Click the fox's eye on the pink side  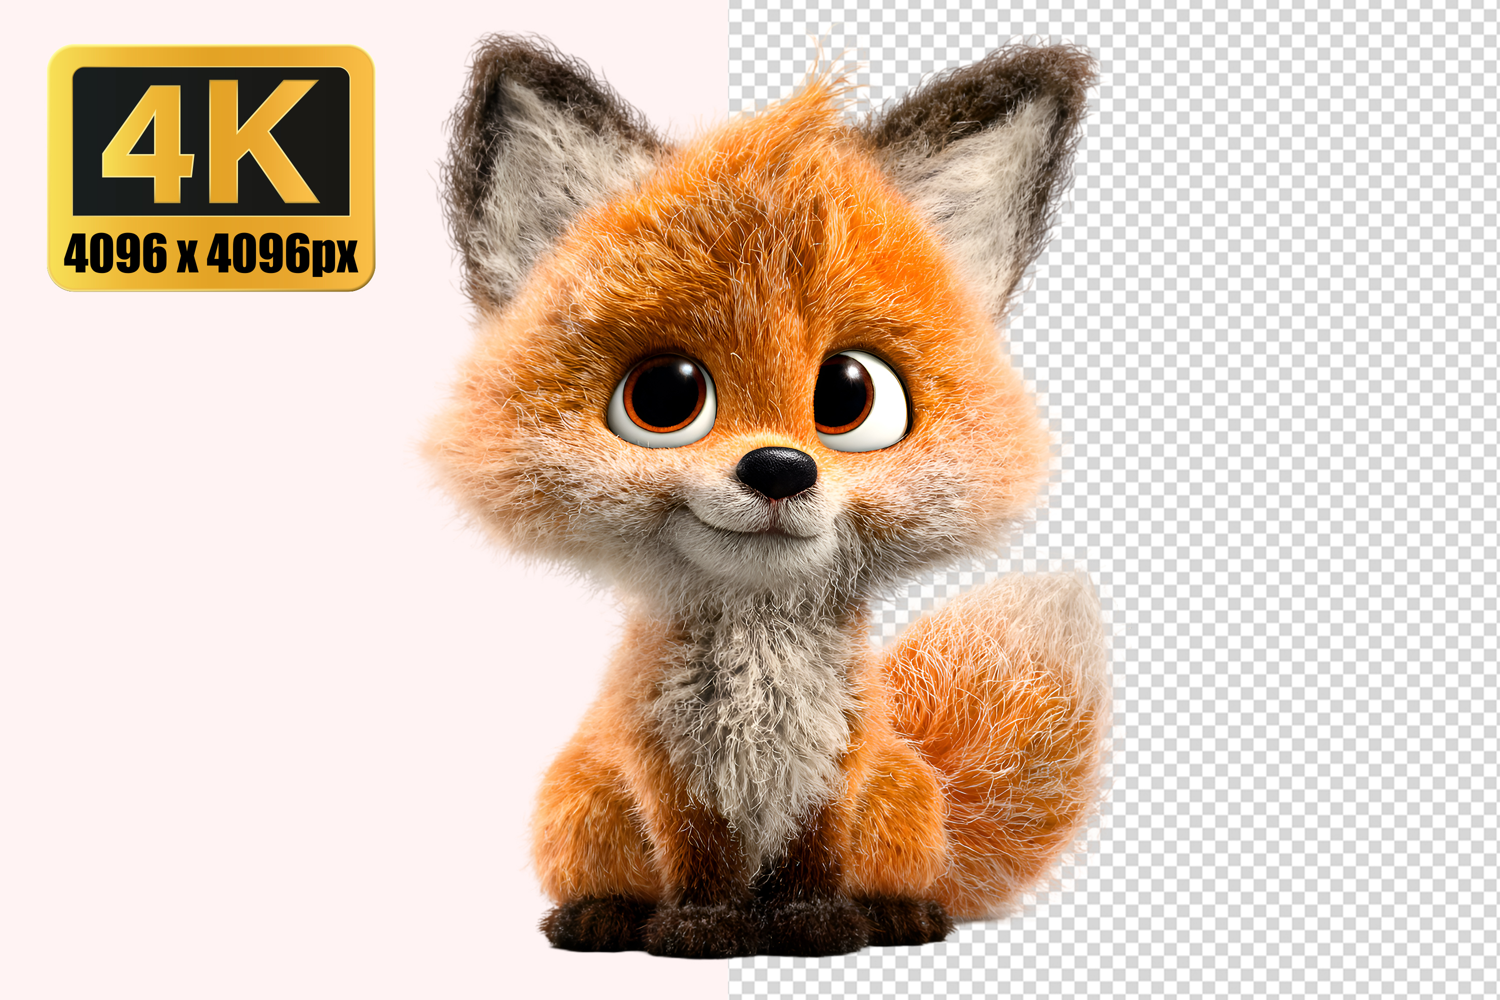663,397
